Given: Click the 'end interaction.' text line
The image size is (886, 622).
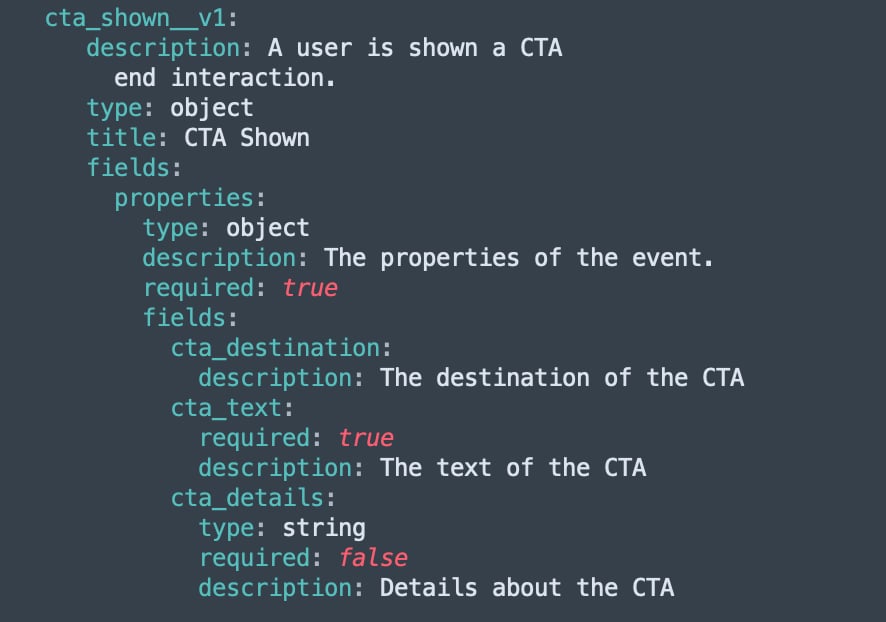Looking at the screenshot, I should pos(225,78).
